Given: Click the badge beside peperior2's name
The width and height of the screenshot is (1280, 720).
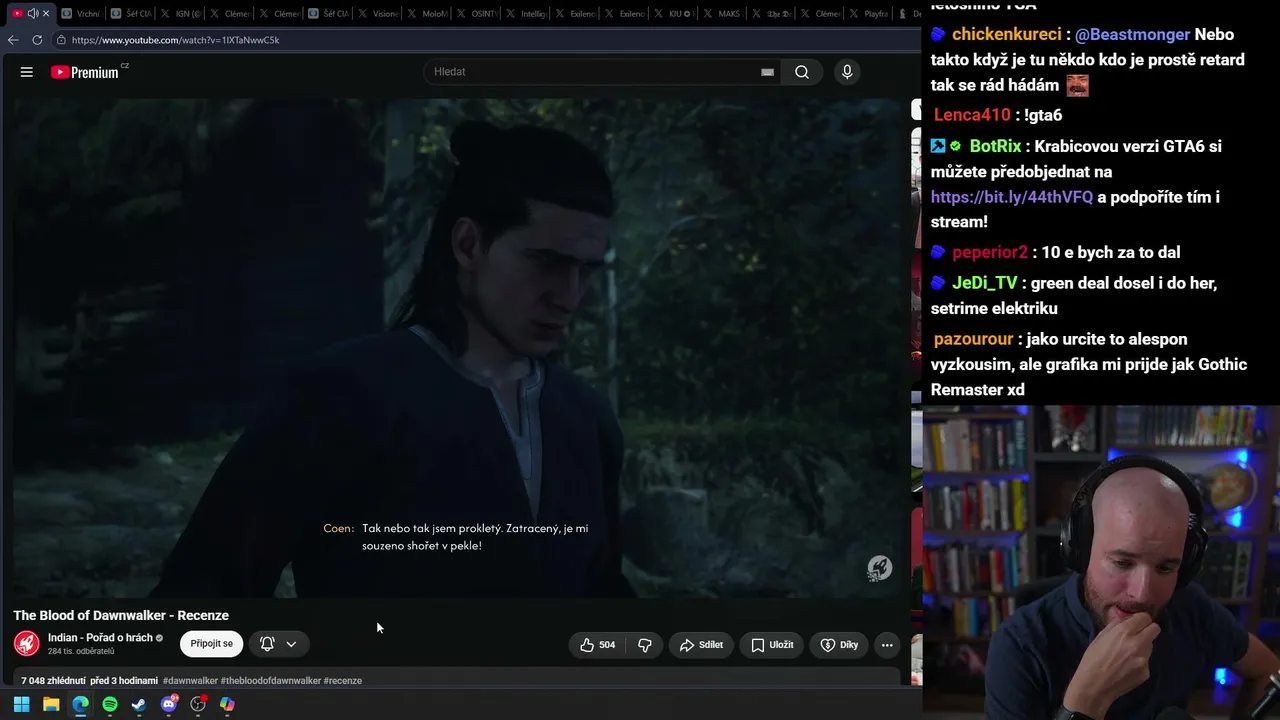Looking at the screenshot, I should pos(938,252).
